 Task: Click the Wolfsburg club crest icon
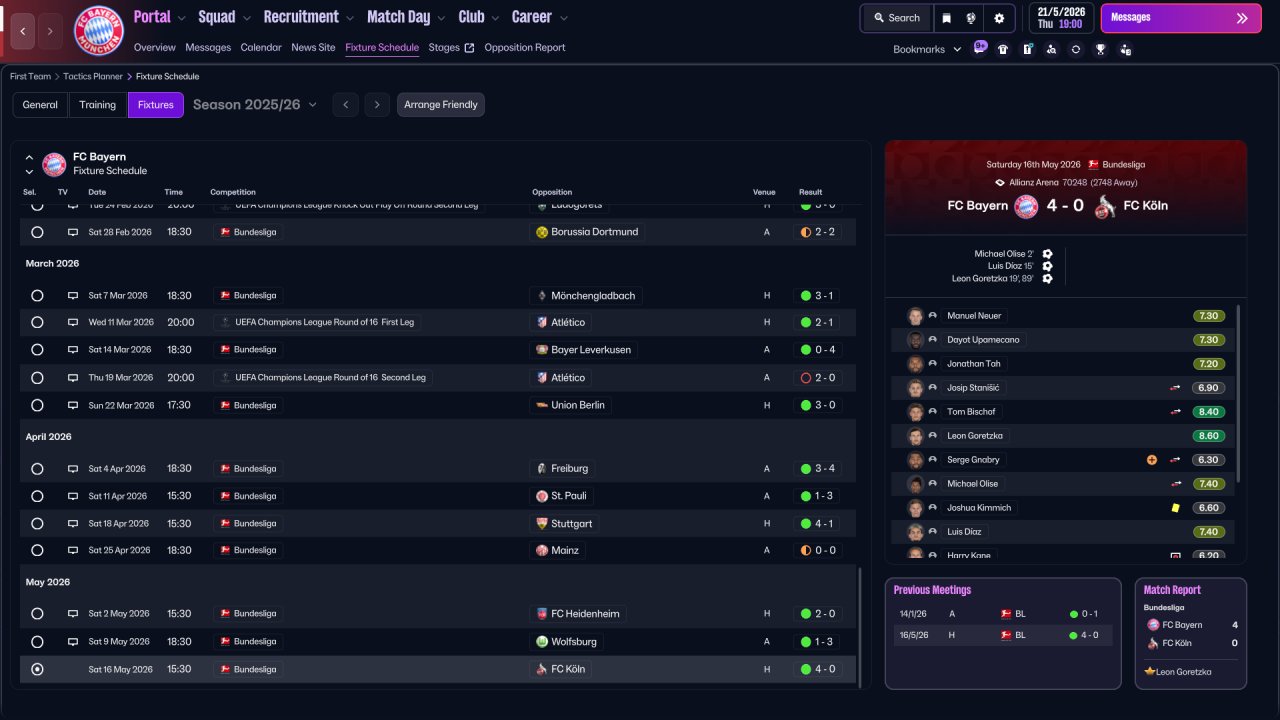(542, 641)
